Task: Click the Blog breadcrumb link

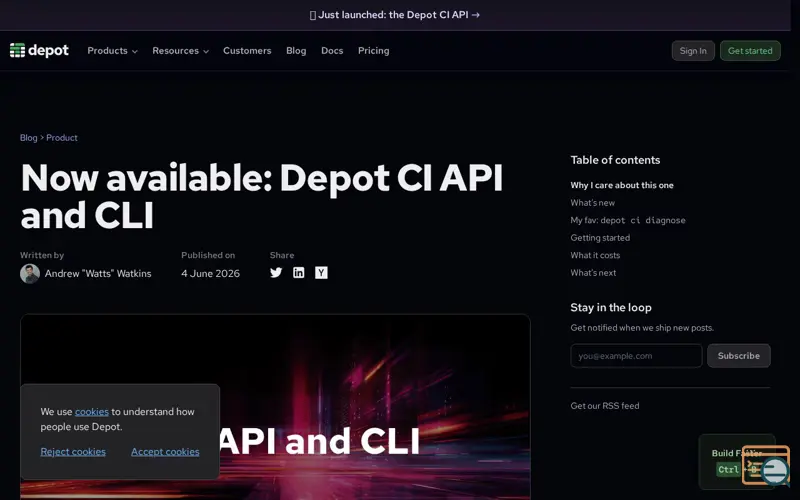Action: [29, 138]
